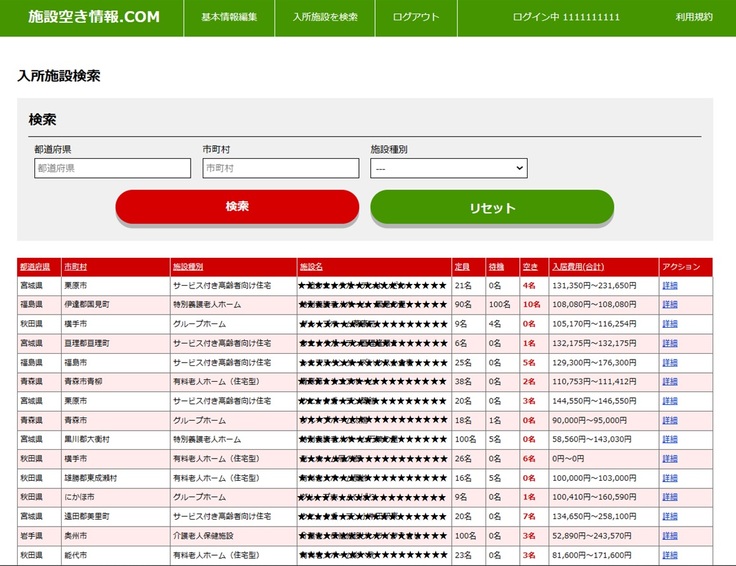Sort the table by 都道府県 column header
The image size is (736, 566).
(34, 267)
